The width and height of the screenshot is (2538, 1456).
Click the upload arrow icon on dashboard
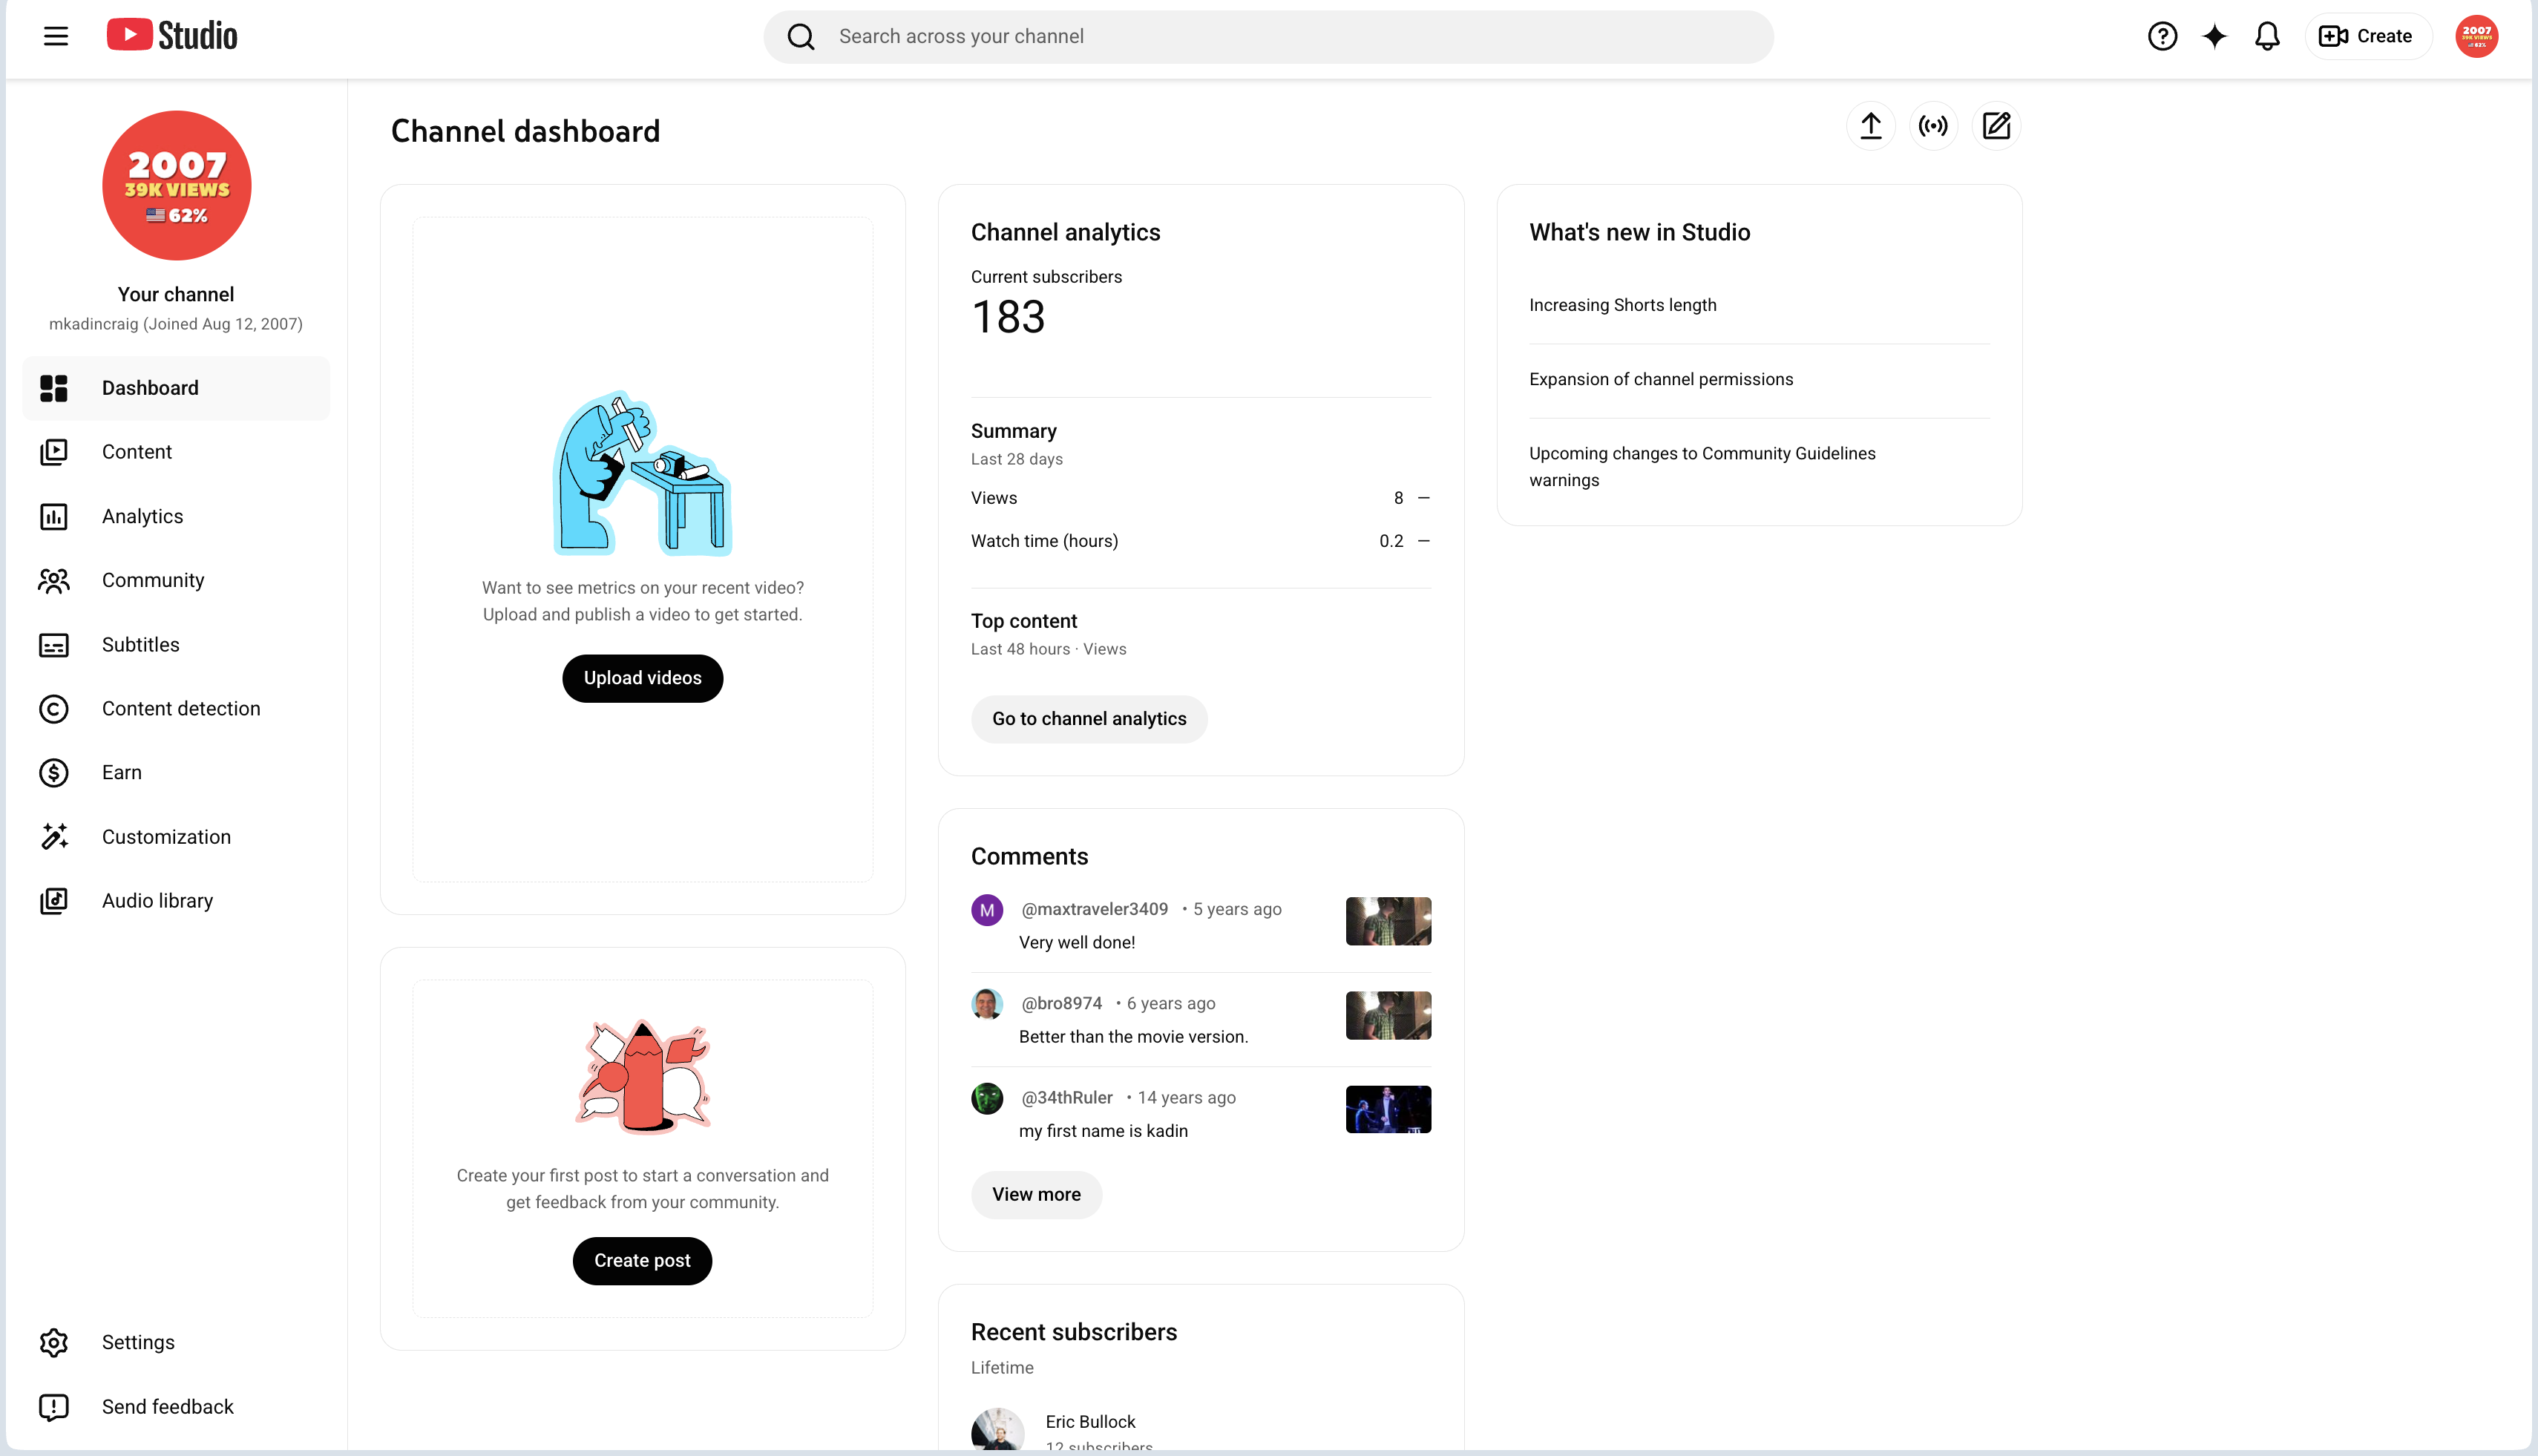click(x=1870, y=126)
